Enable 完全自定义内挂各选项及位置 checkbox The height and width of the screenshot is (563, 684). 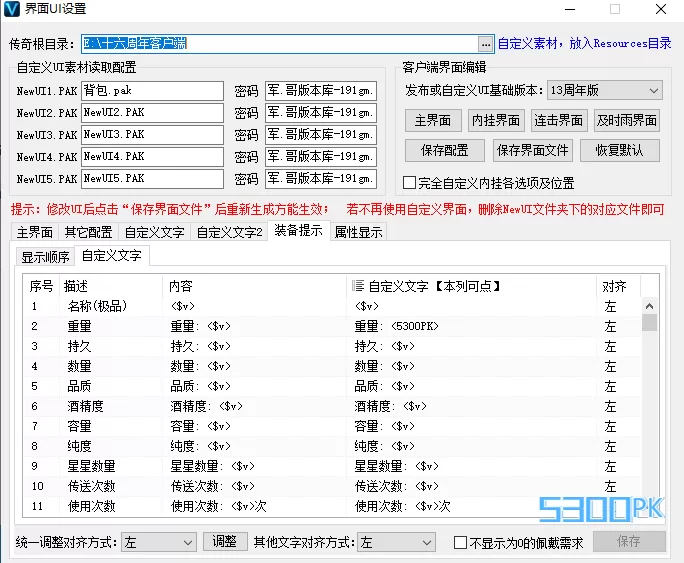tap(409, 182)
